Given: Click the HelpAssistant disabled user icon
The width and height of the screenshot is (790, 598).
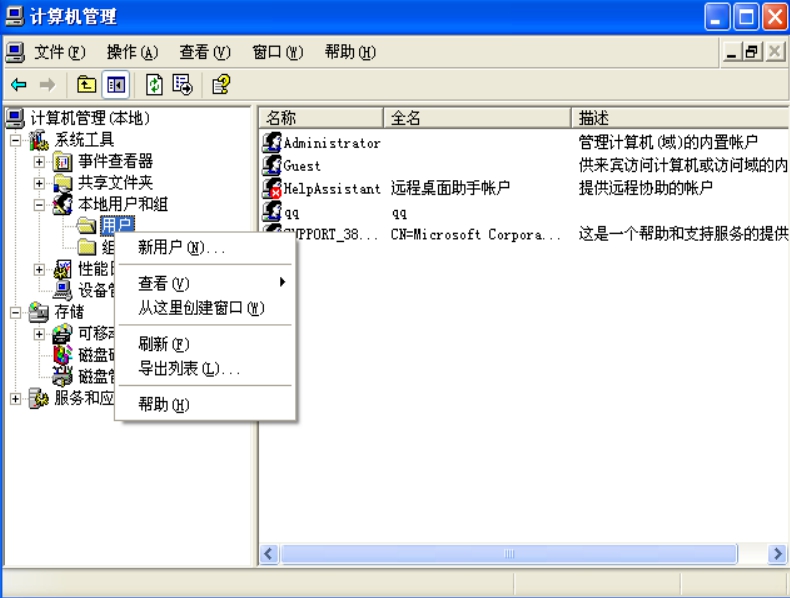Looking at the screenshot, I should coord(272,188).
